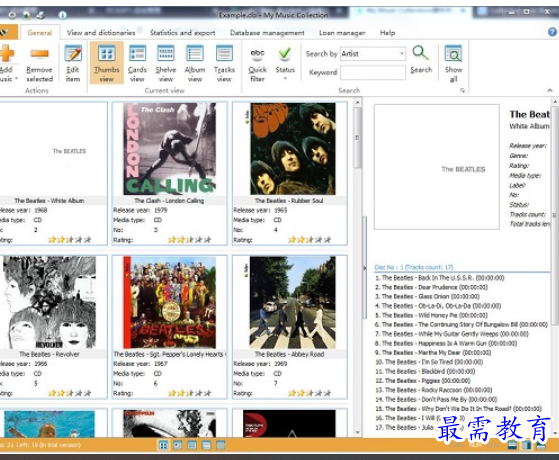
Task: Click the Show all button
Action: click(x=453, y=64)
